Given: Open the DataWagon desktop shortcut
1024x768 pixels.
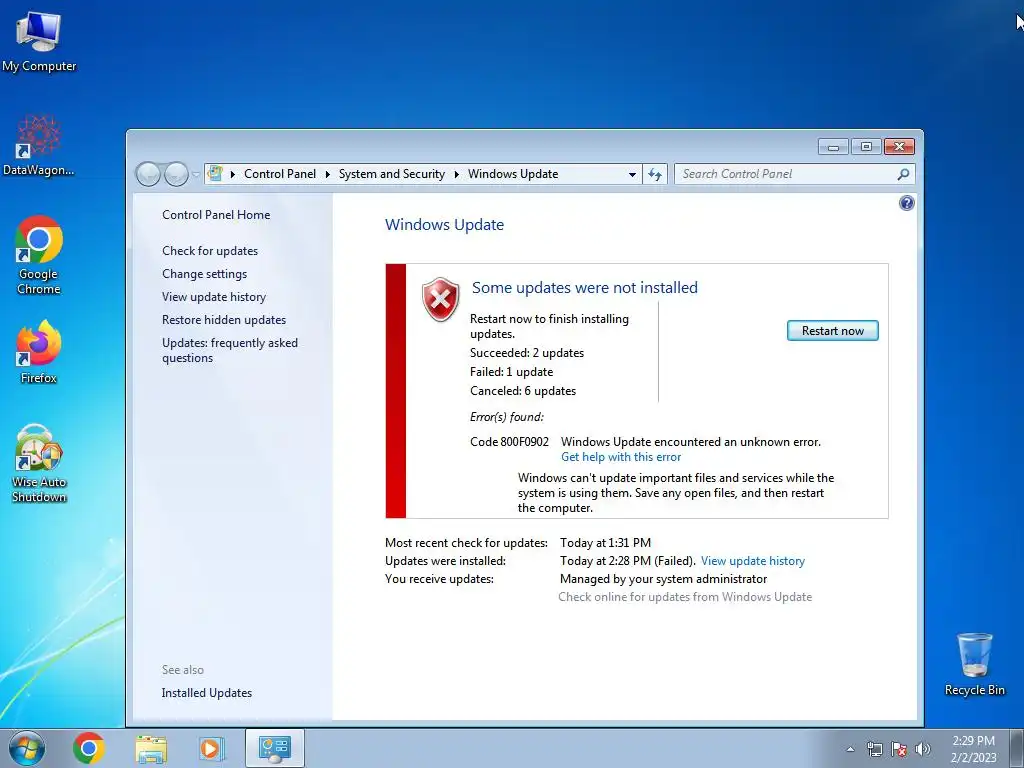Looking at the screenshot, I should (x=39, y=146).
